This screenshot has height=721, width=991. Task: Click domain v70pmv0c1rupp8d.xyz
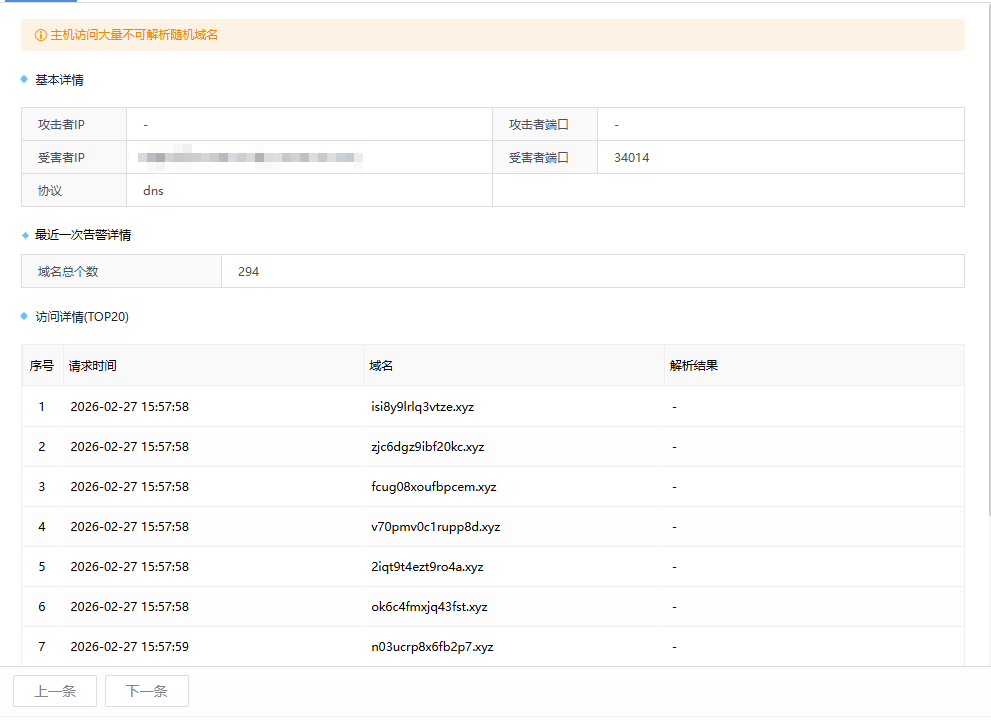point(435,527)
